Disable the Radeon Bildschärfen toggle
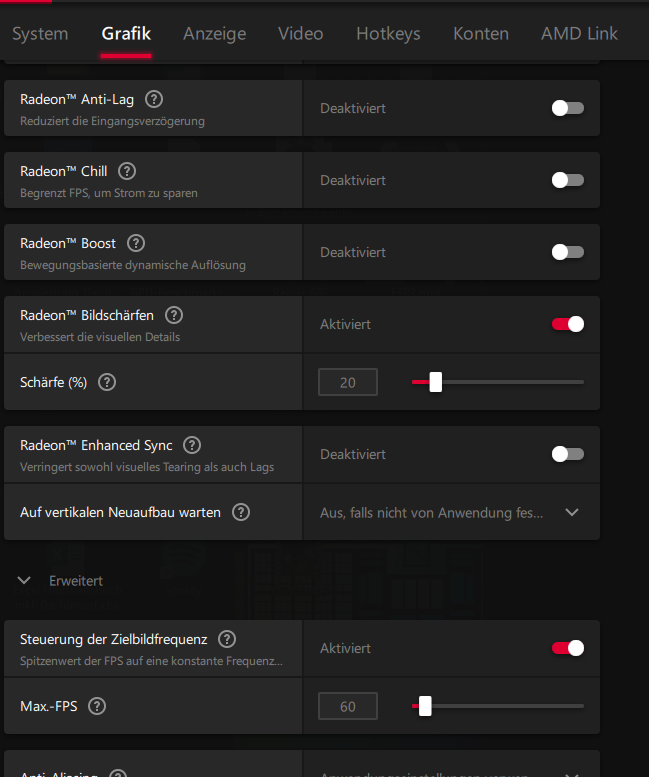This screenshot has width=649, height=777. tap(568, 324)
